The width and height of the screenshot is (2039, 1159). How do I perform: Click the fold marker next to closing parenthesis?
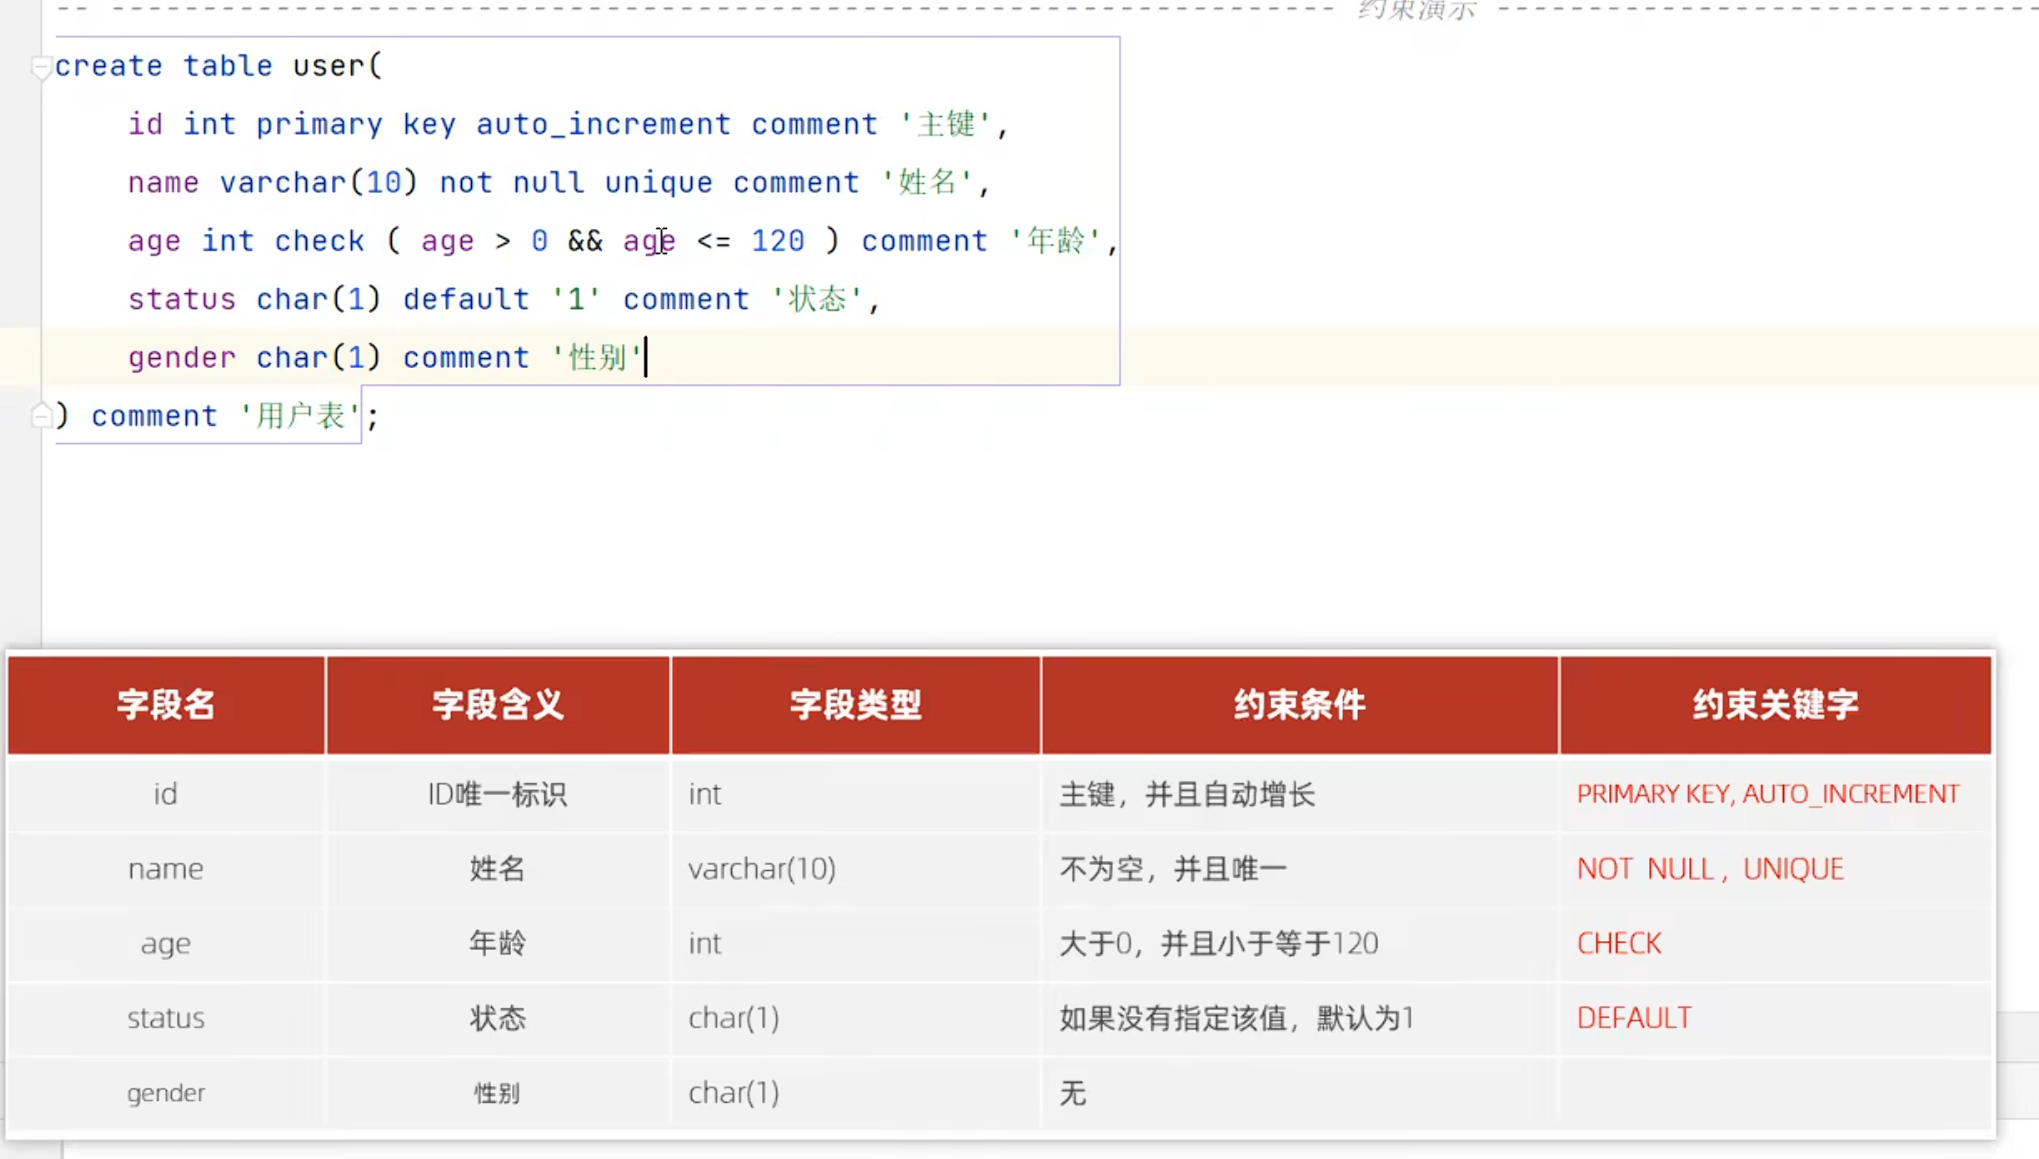tap(41, 414)
